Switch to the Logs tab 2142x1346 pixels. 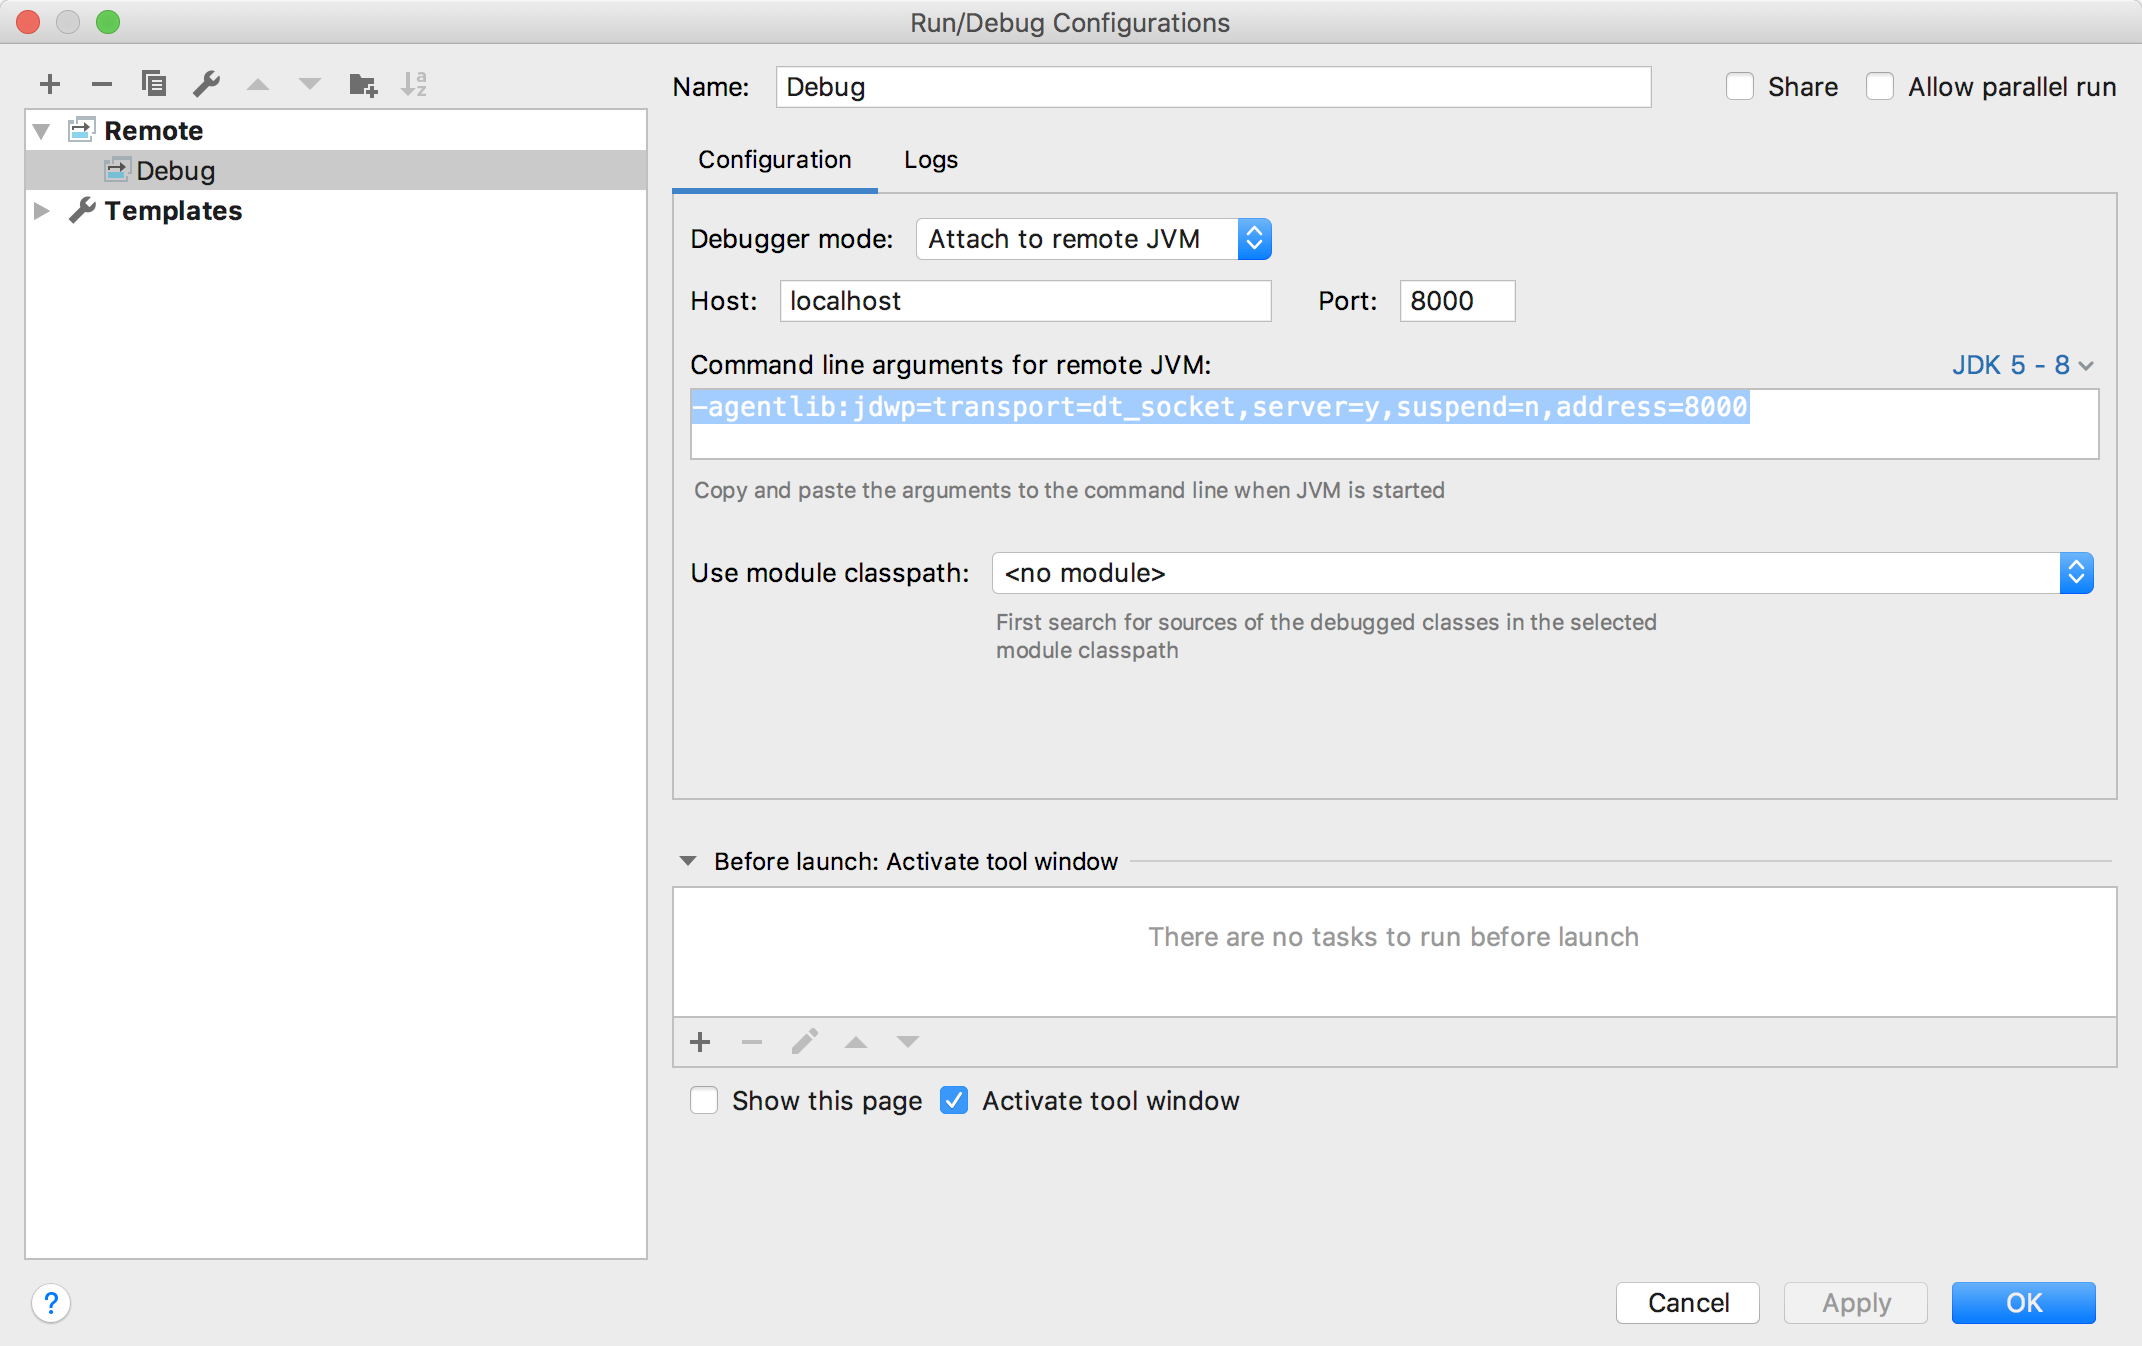tap(930, 160)
